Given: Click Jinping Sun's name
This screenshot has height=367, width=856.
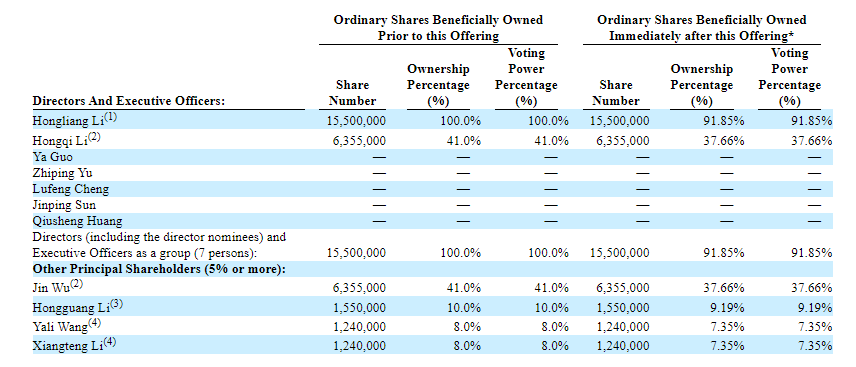Looking at the screenshot, I should [64, 205].
